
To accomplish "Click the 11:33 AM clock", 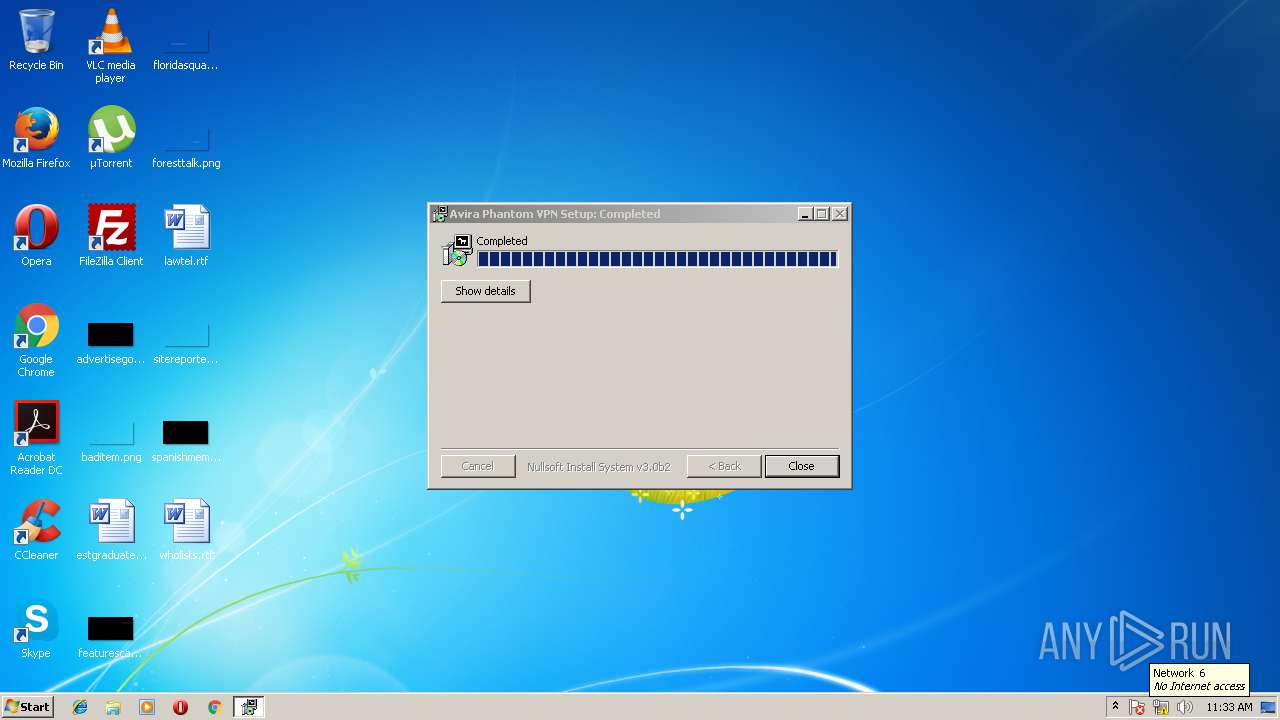I will (x=1229, y=707).
